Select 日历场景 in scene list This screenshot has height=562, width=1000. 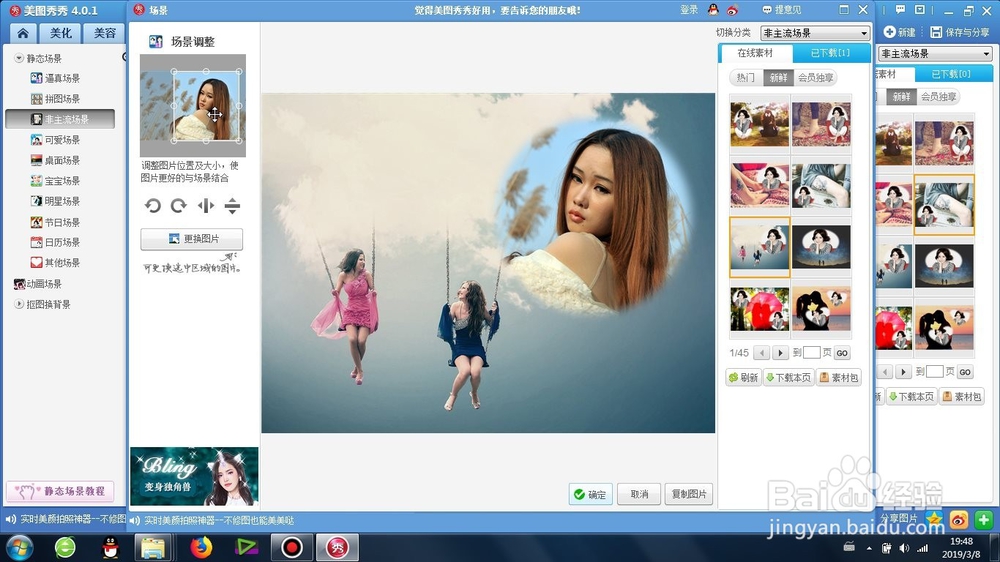[55, 242]
